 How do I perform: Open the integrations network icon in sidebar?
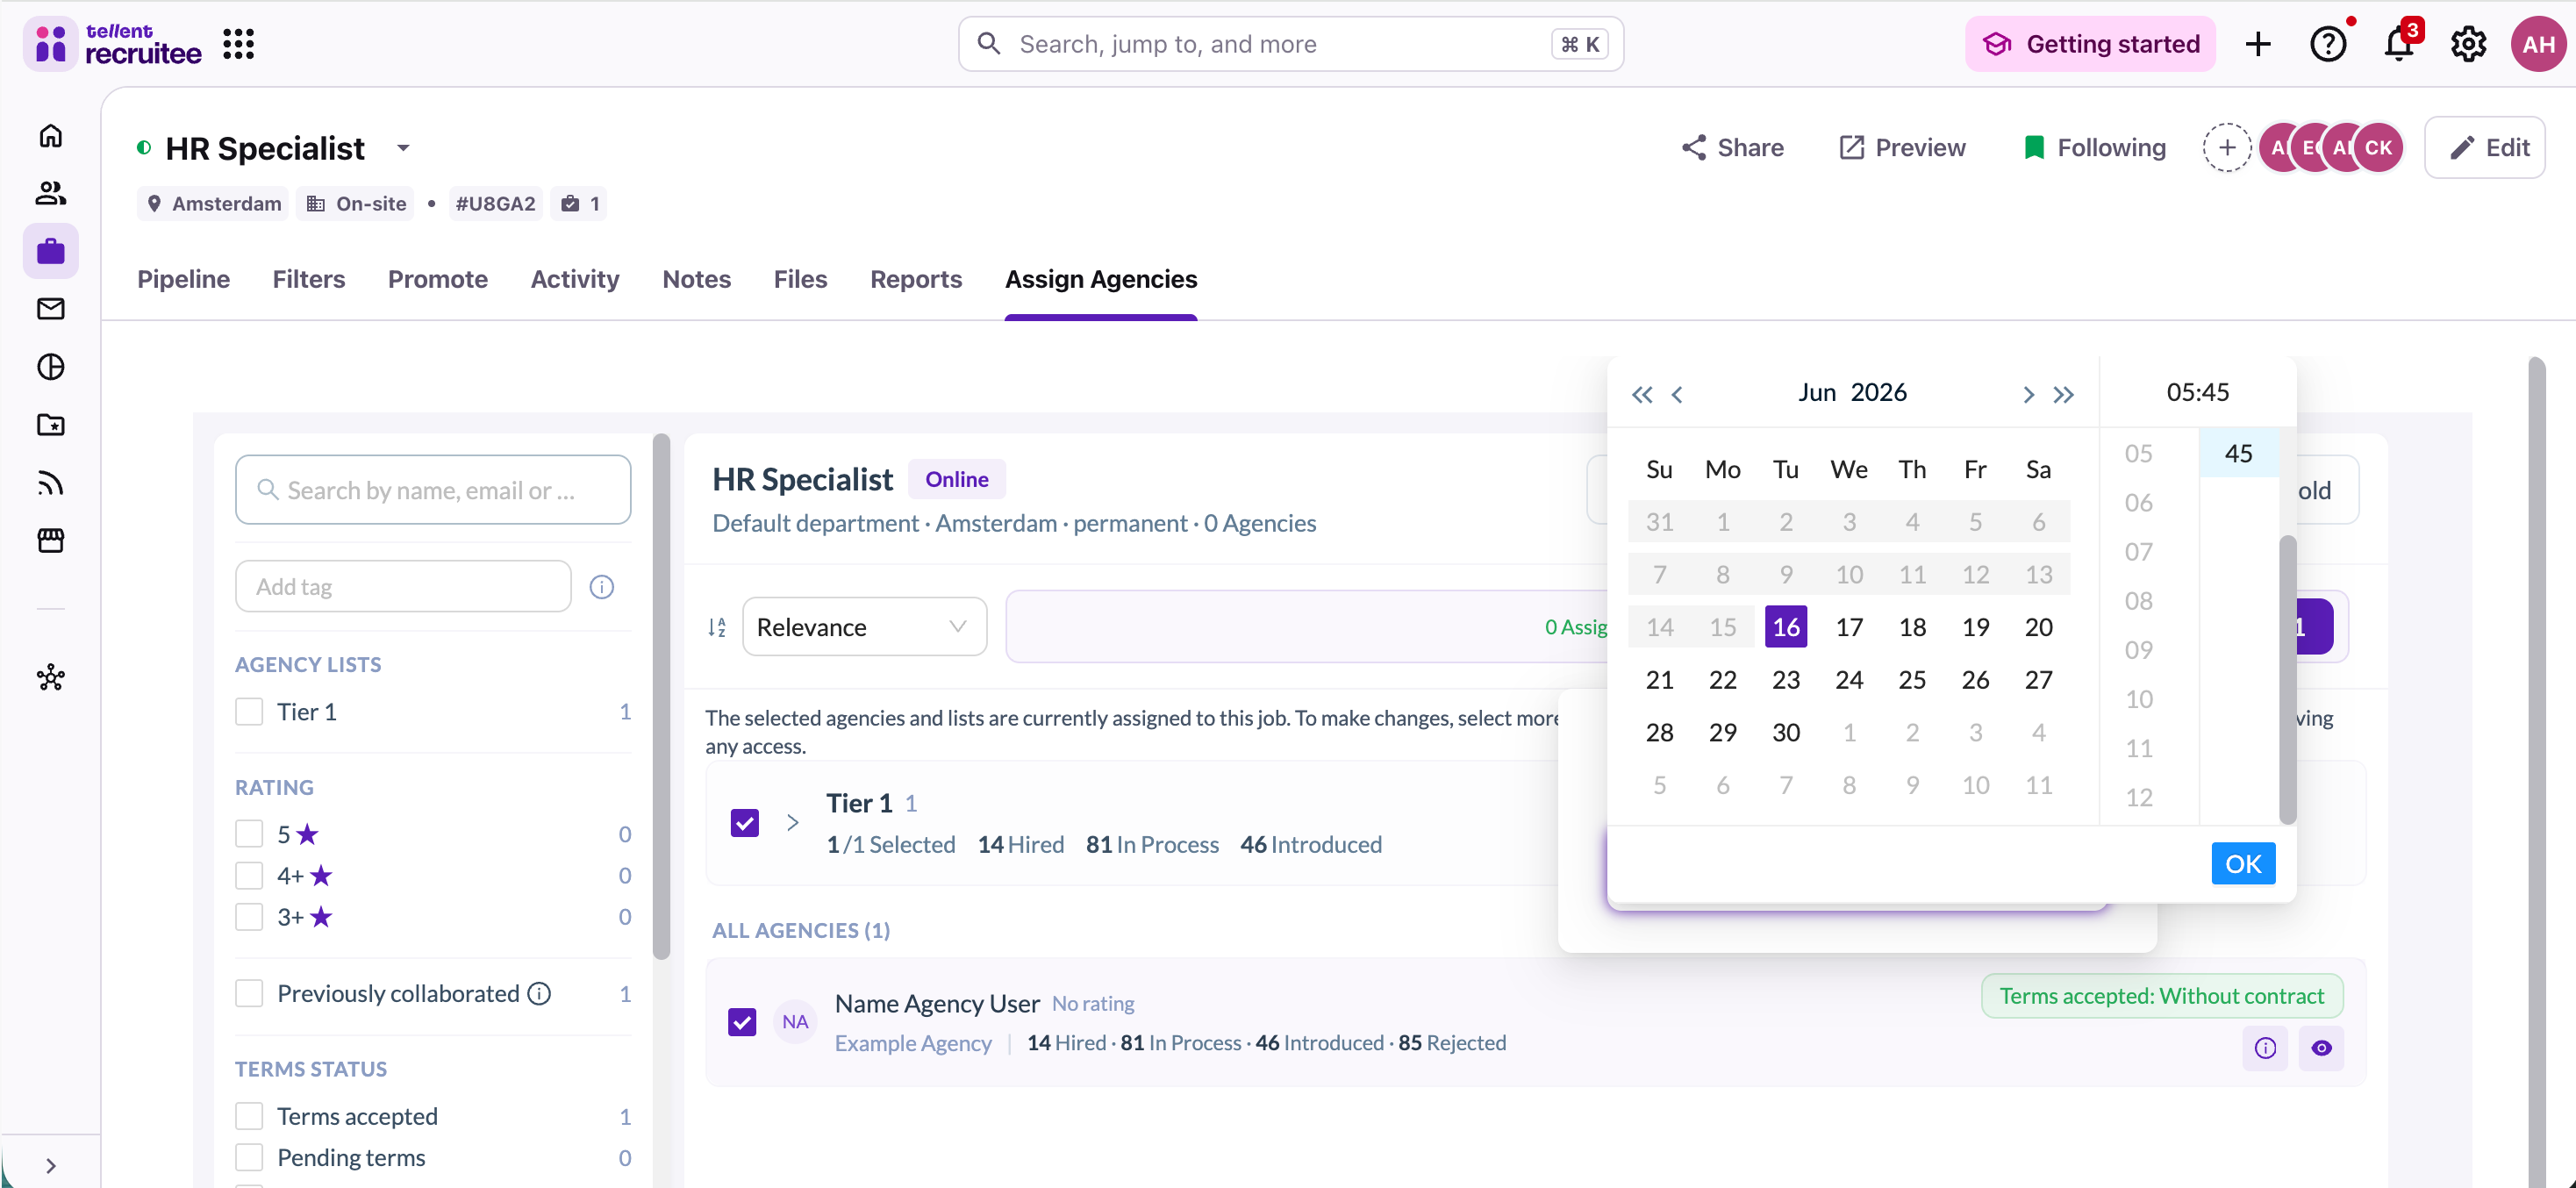pos(51,678)
